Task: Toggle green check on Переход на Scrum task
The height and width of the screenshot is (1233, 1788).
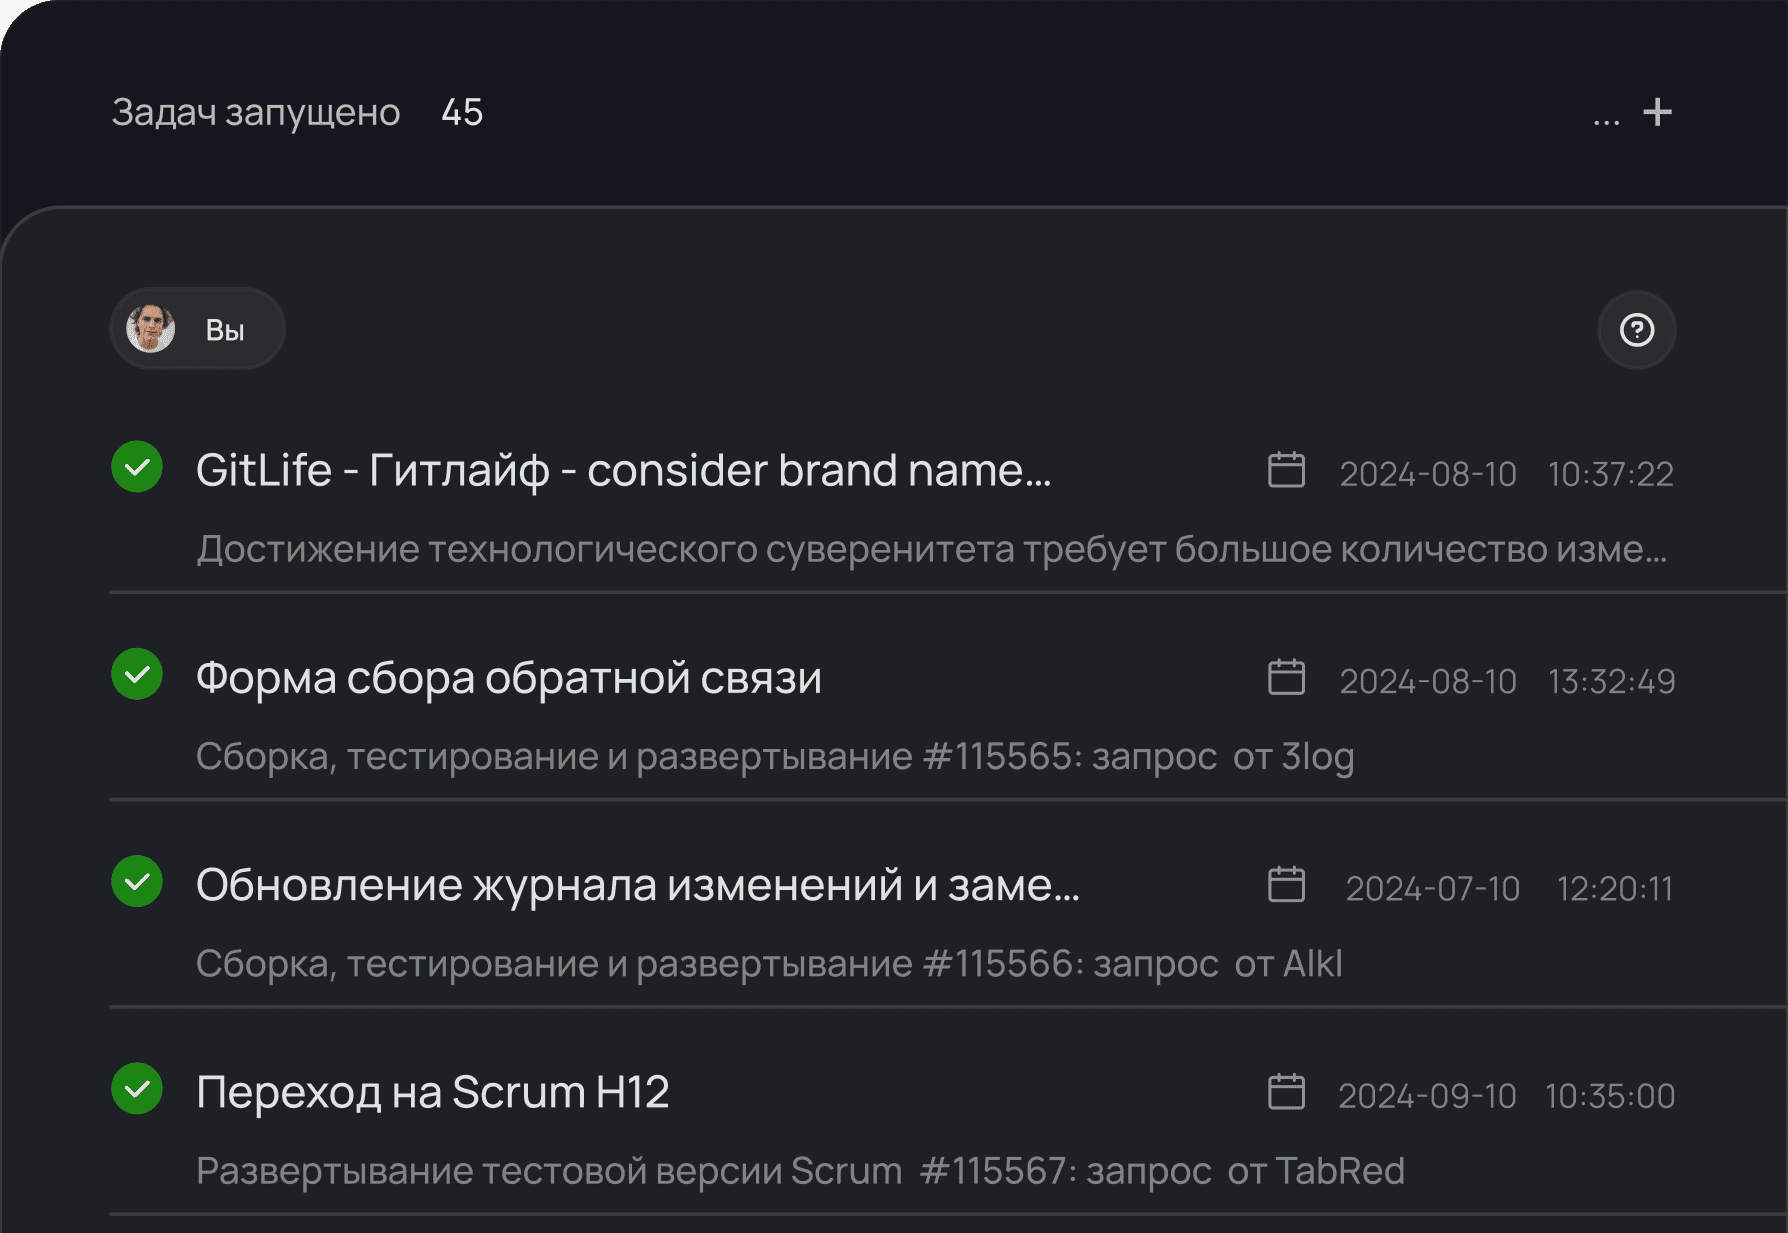Action: tap(137, 1088)
